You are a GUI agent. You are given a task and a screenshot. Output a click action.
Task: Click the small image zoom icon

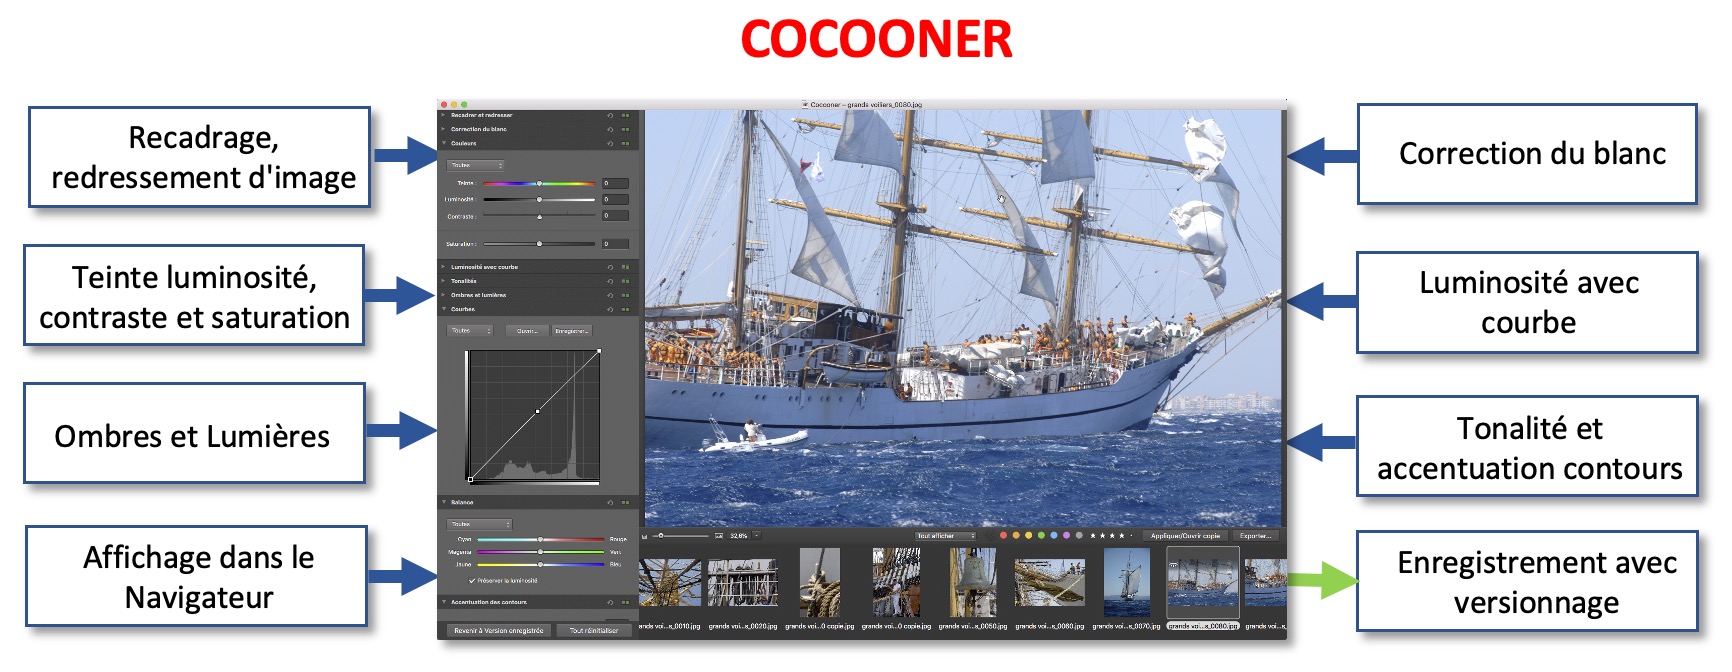(x=645, y=536)
